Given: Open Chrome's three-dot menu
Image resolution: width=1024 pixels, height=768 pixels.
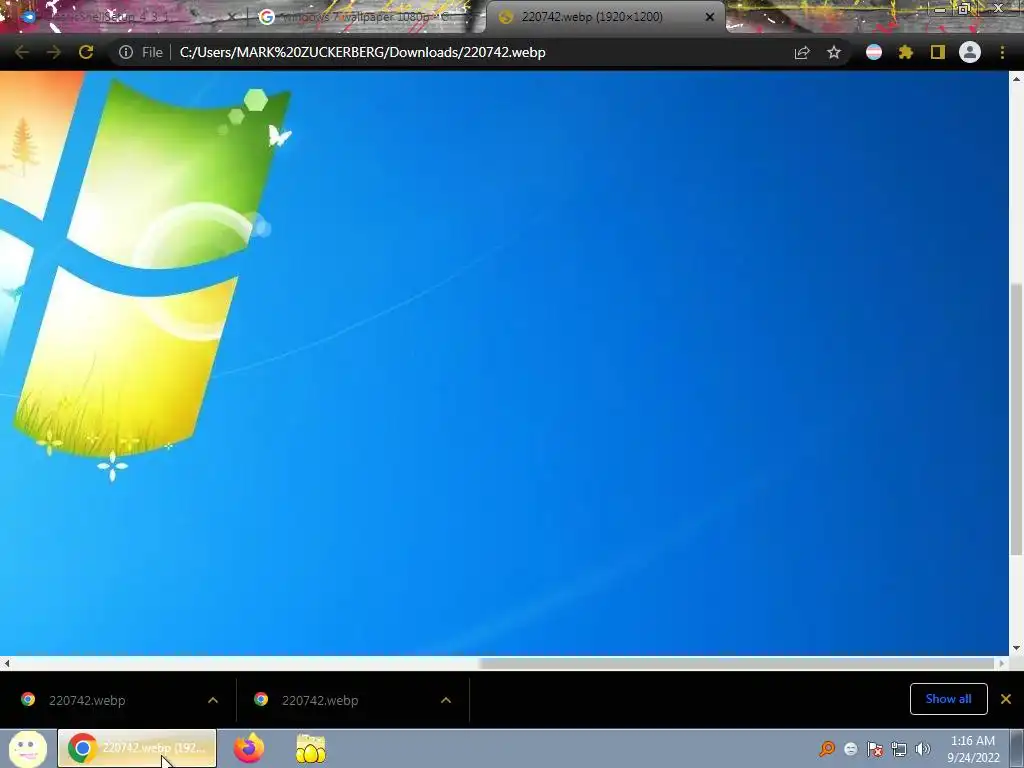Looking at the screenshot, I should [x=1002, y=52].
